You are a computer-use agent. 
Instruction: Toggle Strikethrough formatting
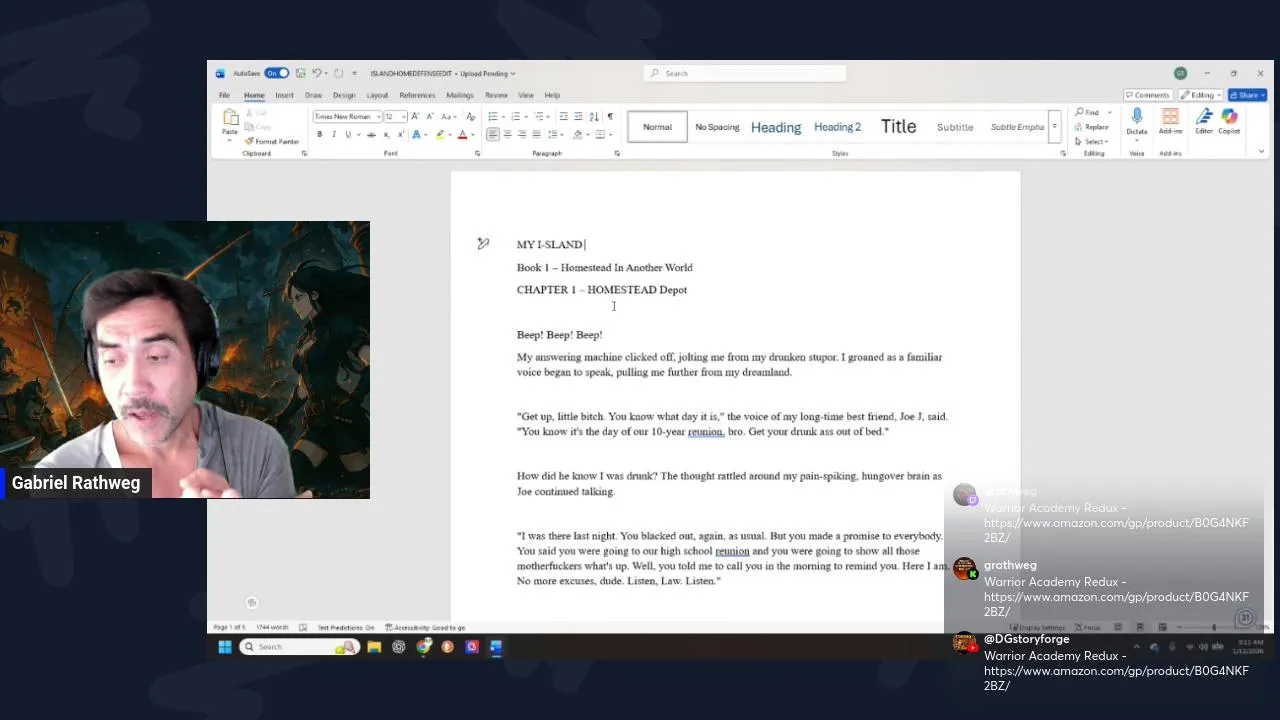(371, 135)
